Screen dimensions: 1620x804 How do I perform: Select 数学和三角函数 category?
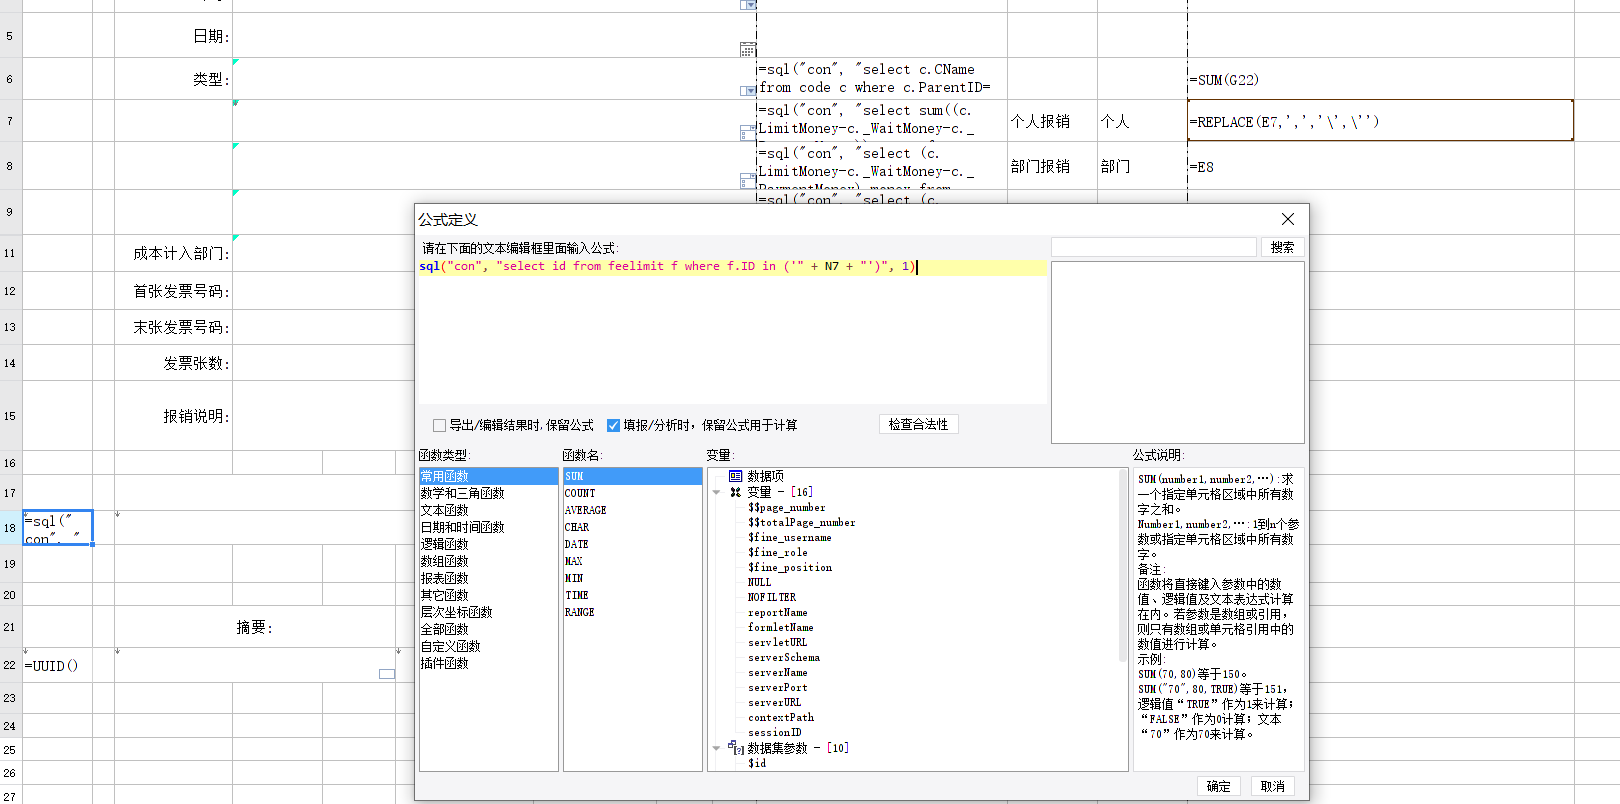(488, 493)
